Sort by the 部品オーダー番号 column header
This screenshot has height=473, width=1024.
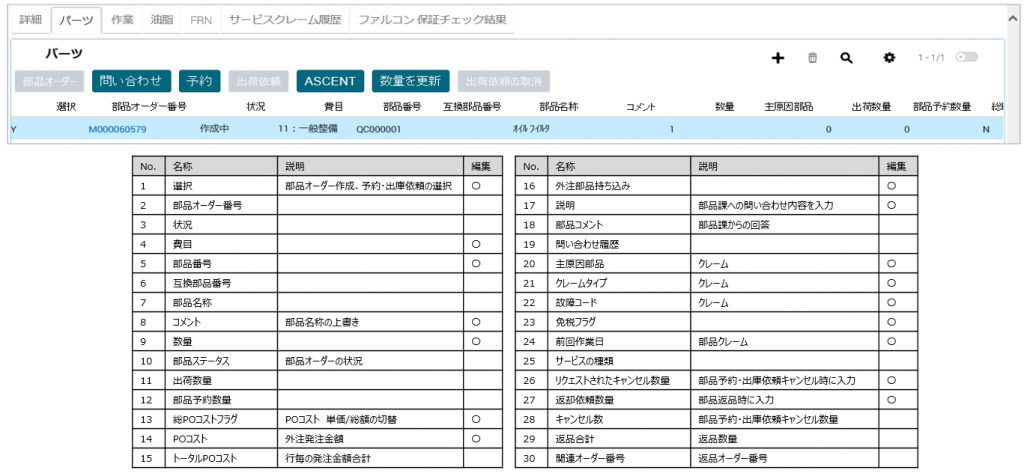tap(149, 106)
